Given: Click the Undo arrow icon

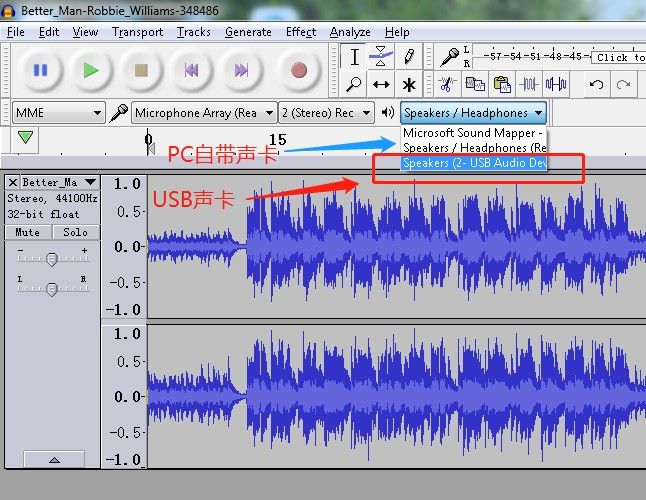Looking at the screenshot, I should pyautogui.click(x=596, y=84).
